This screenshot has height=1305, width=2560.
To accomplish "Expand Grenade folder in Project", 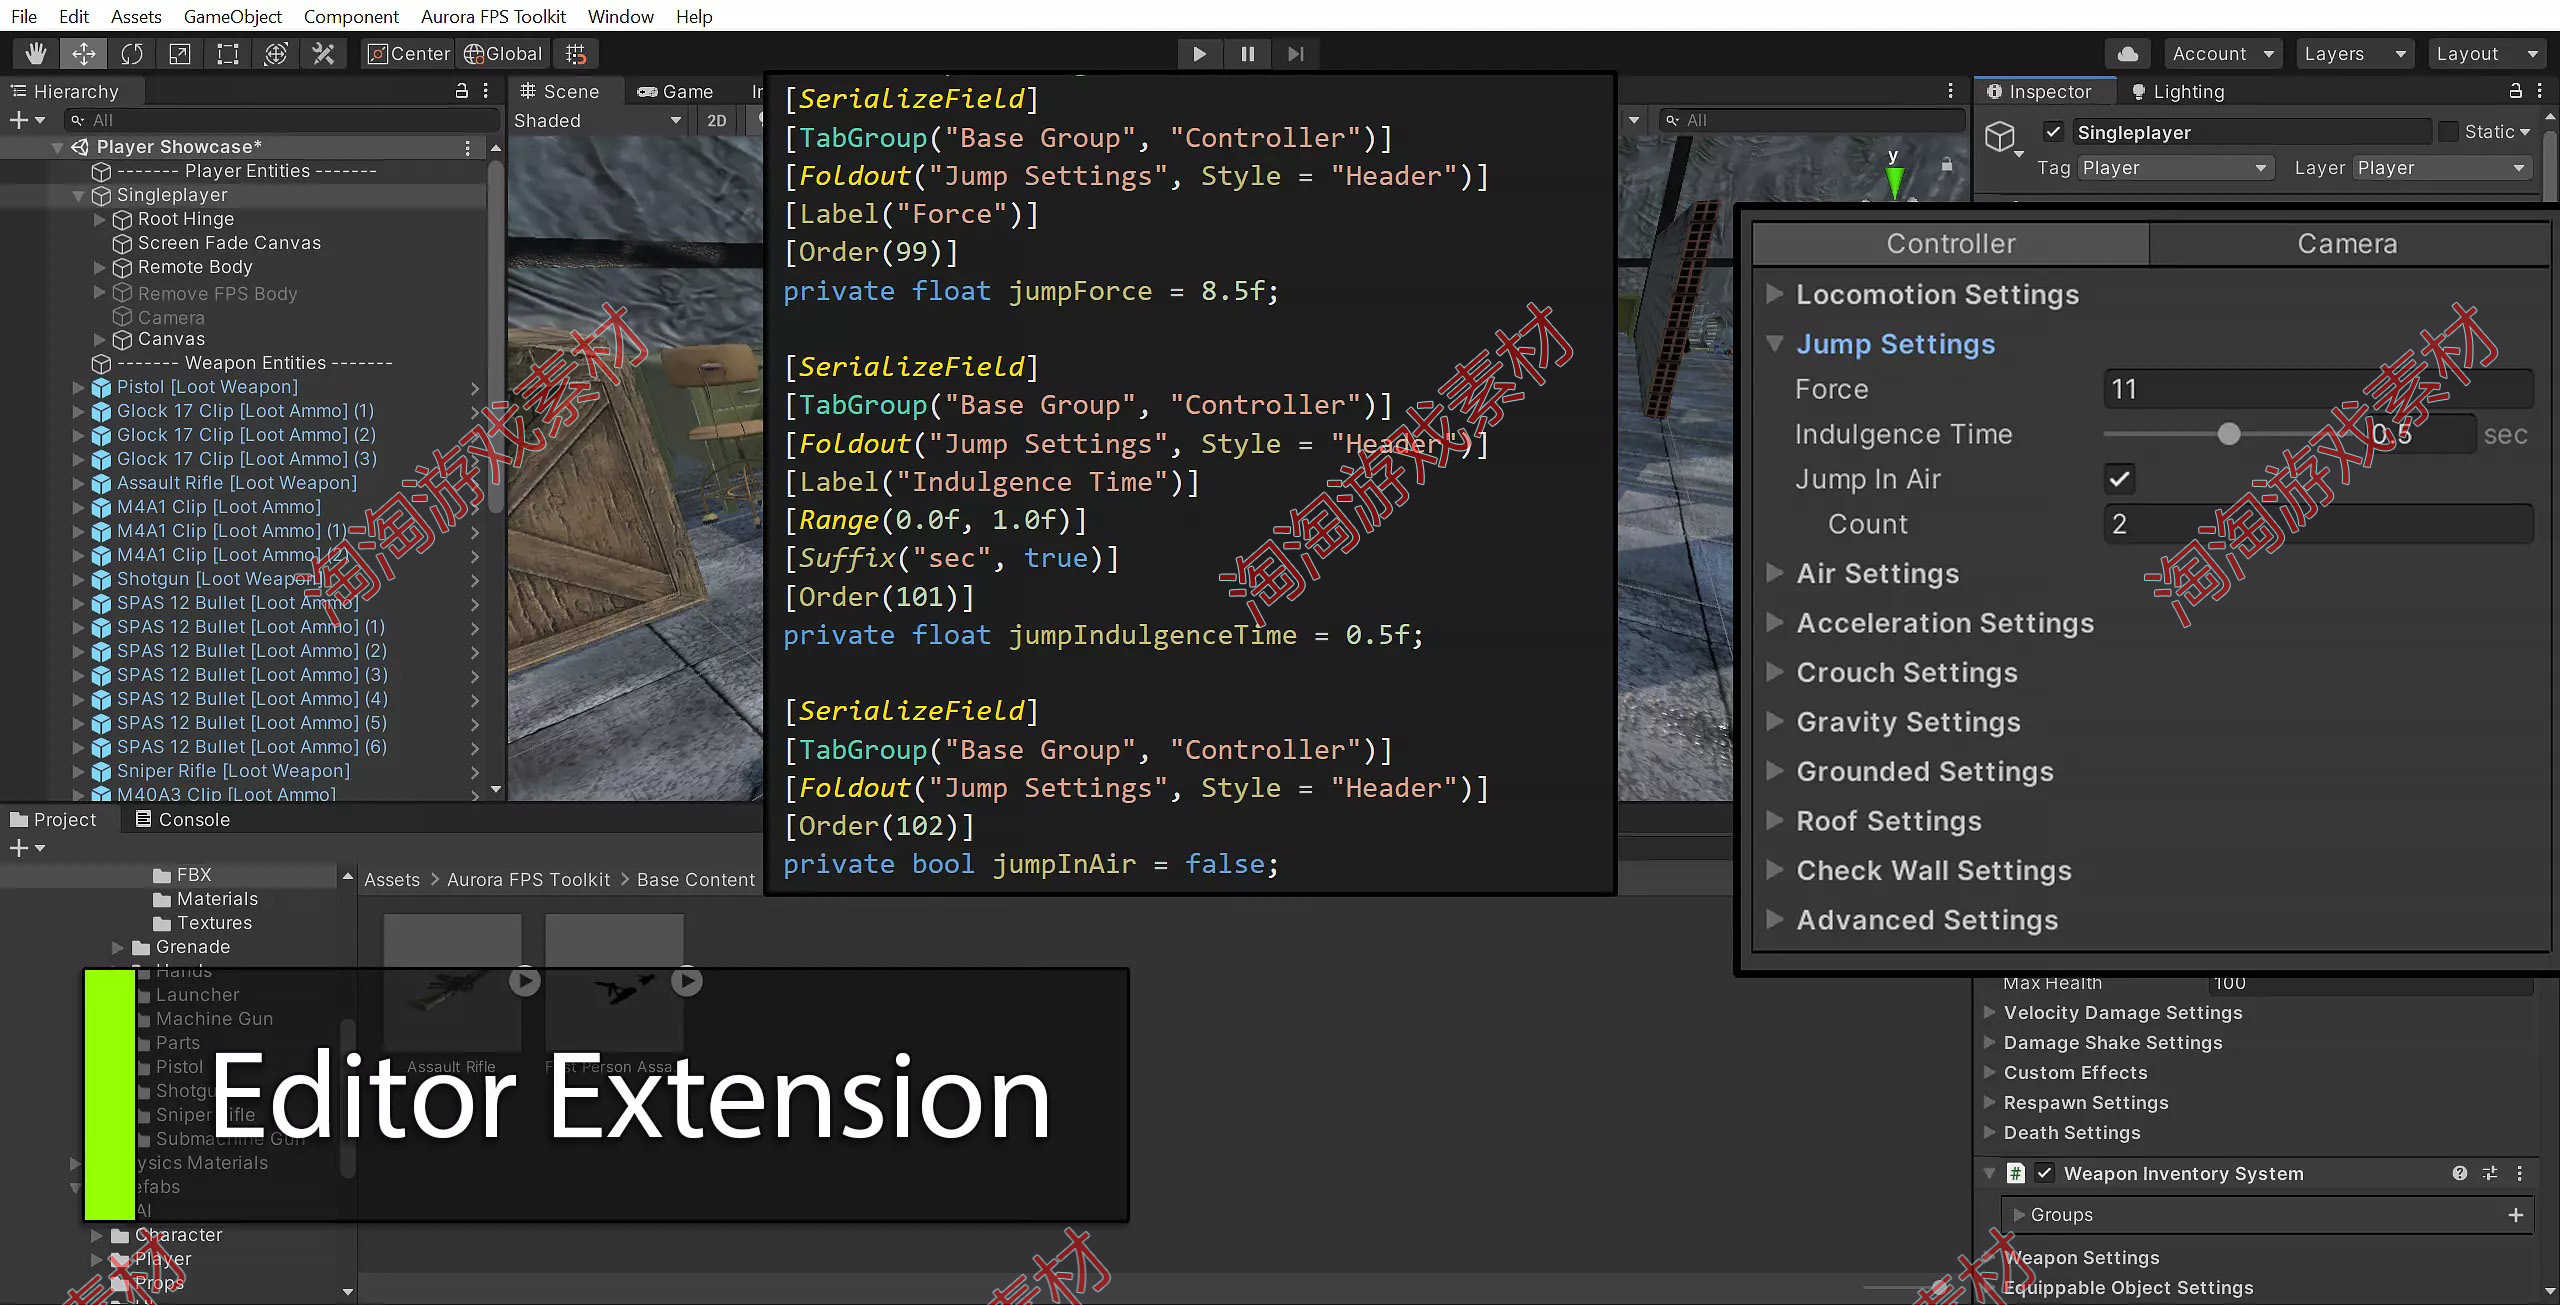I will pos(118,947).
